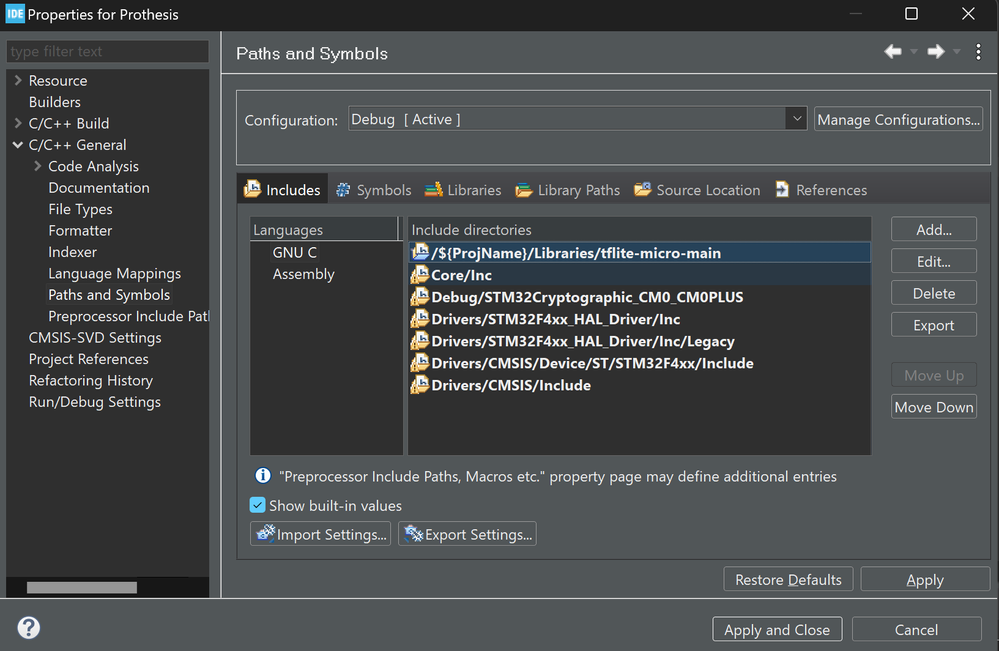Select Assembly in the Languages list
Viewport: 999px width, 651px height.
click(303, 274)
